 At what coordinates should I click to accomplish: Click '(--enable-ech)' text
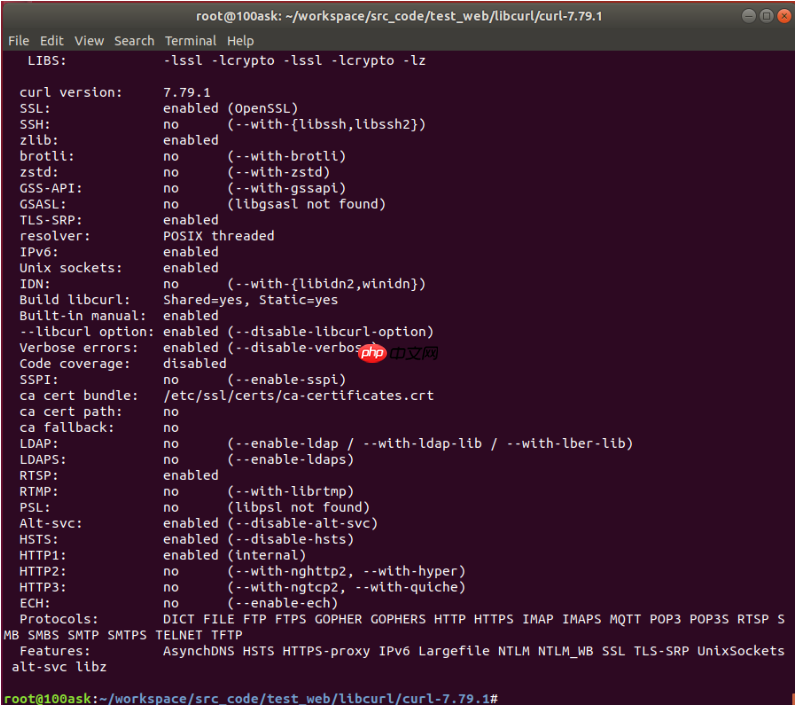pyautogui.click(x=283, y=603)
